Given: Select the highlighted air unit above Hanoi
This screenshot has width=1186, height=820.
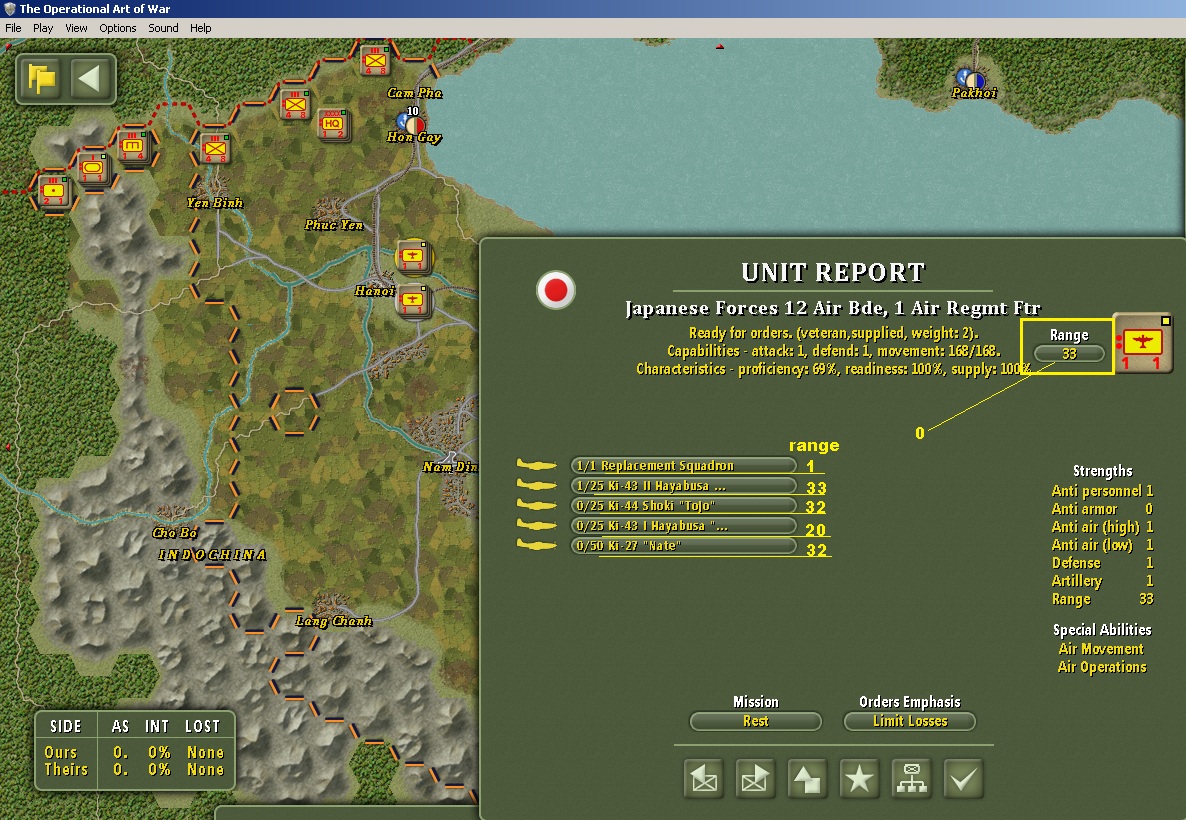Looking at the screenshot, I should [x=413, y=256].
